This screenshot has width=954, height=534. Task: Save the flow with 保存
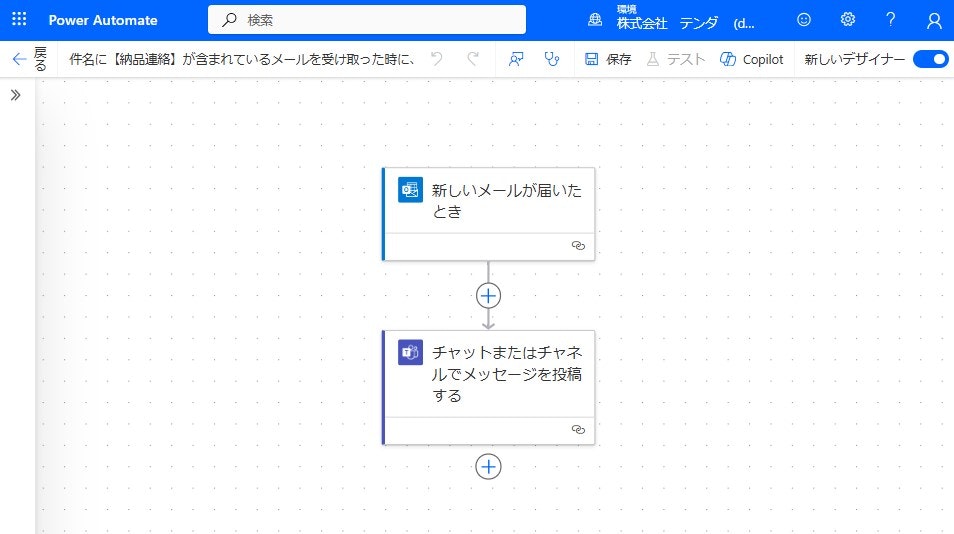608,59
